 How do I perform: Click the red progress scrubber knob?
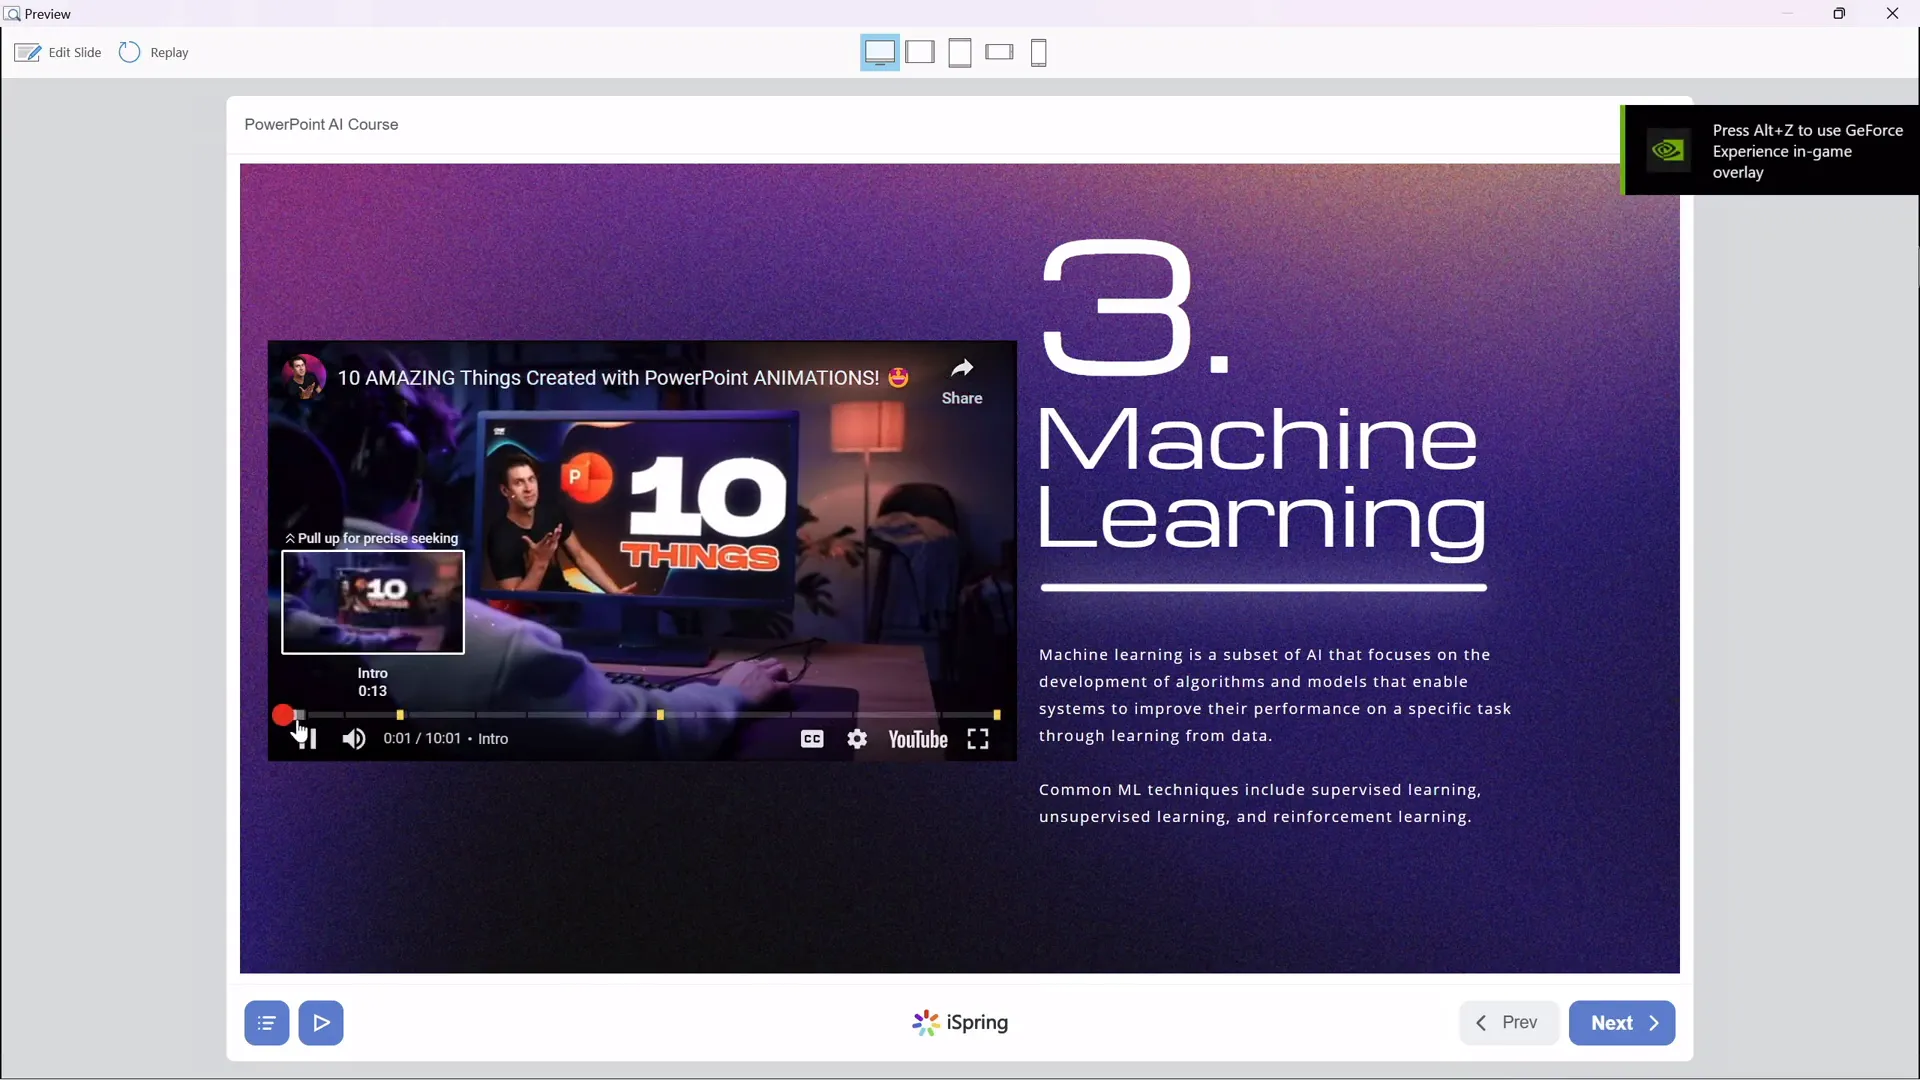283,715
